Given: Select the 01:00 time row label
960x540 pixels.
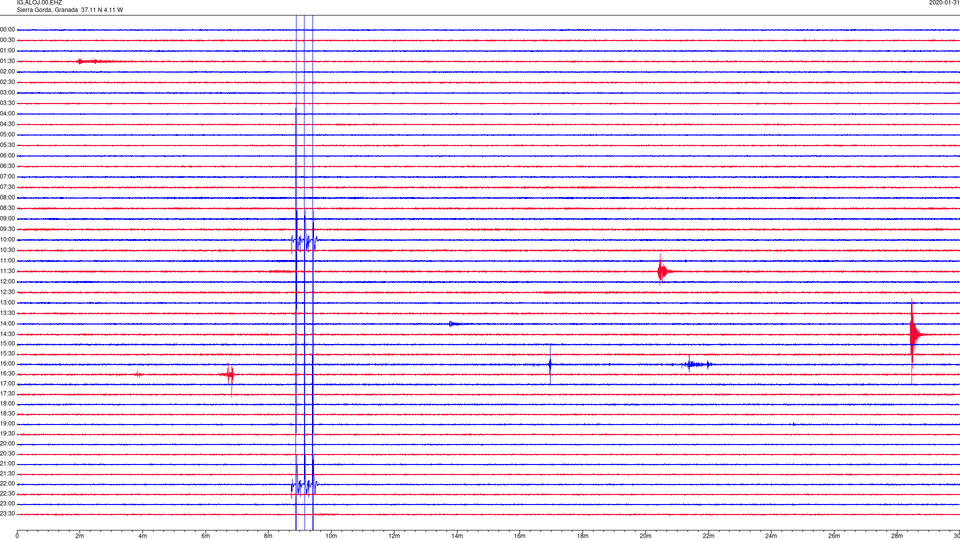Looking at the screenshot, I should point(7,51).
